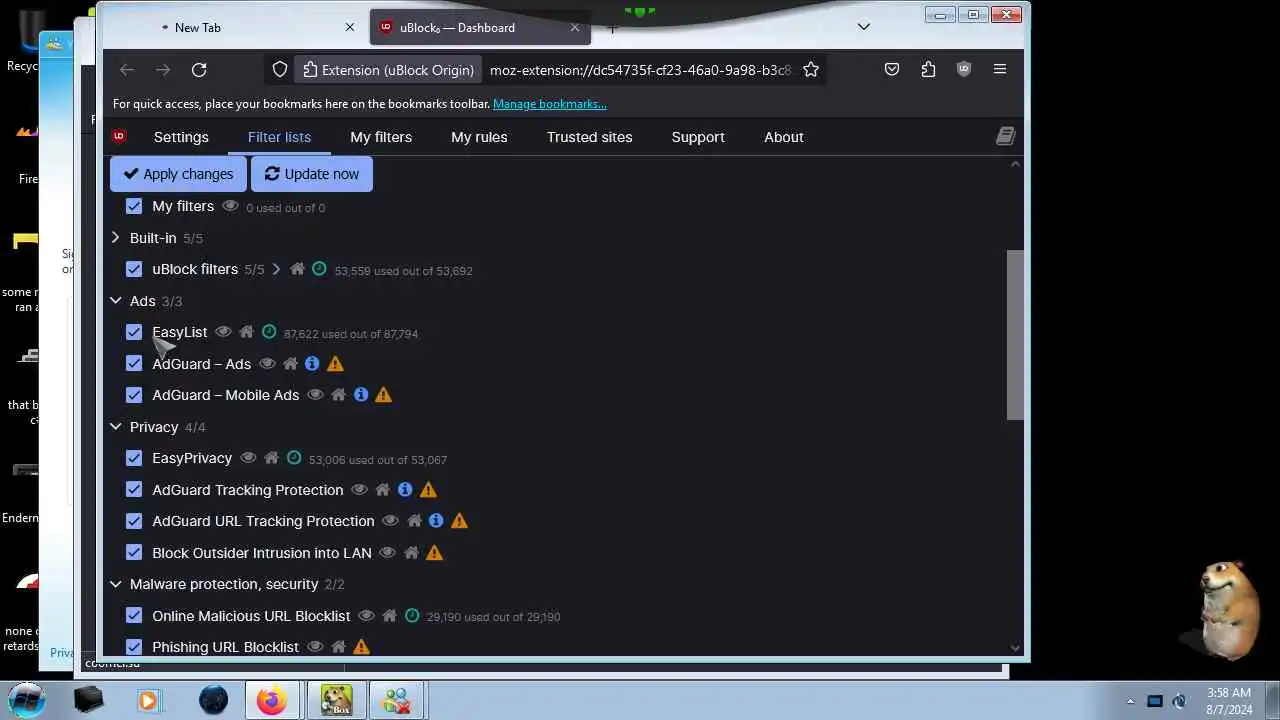Image resolution: width=1280 pixels, height=720 pixels.
Task: View EasyPrivacy content via eye icon
Action: 248,458
